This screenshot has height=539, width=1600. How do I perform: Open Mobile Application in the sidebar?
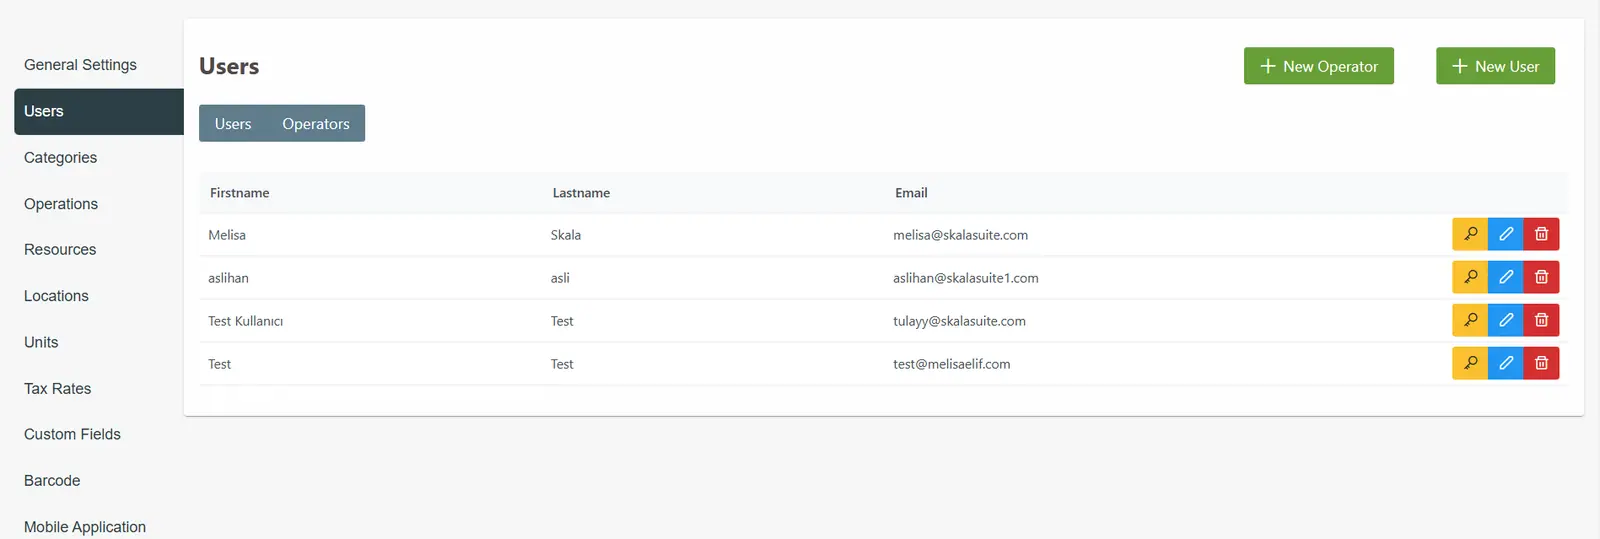(85, 527)
